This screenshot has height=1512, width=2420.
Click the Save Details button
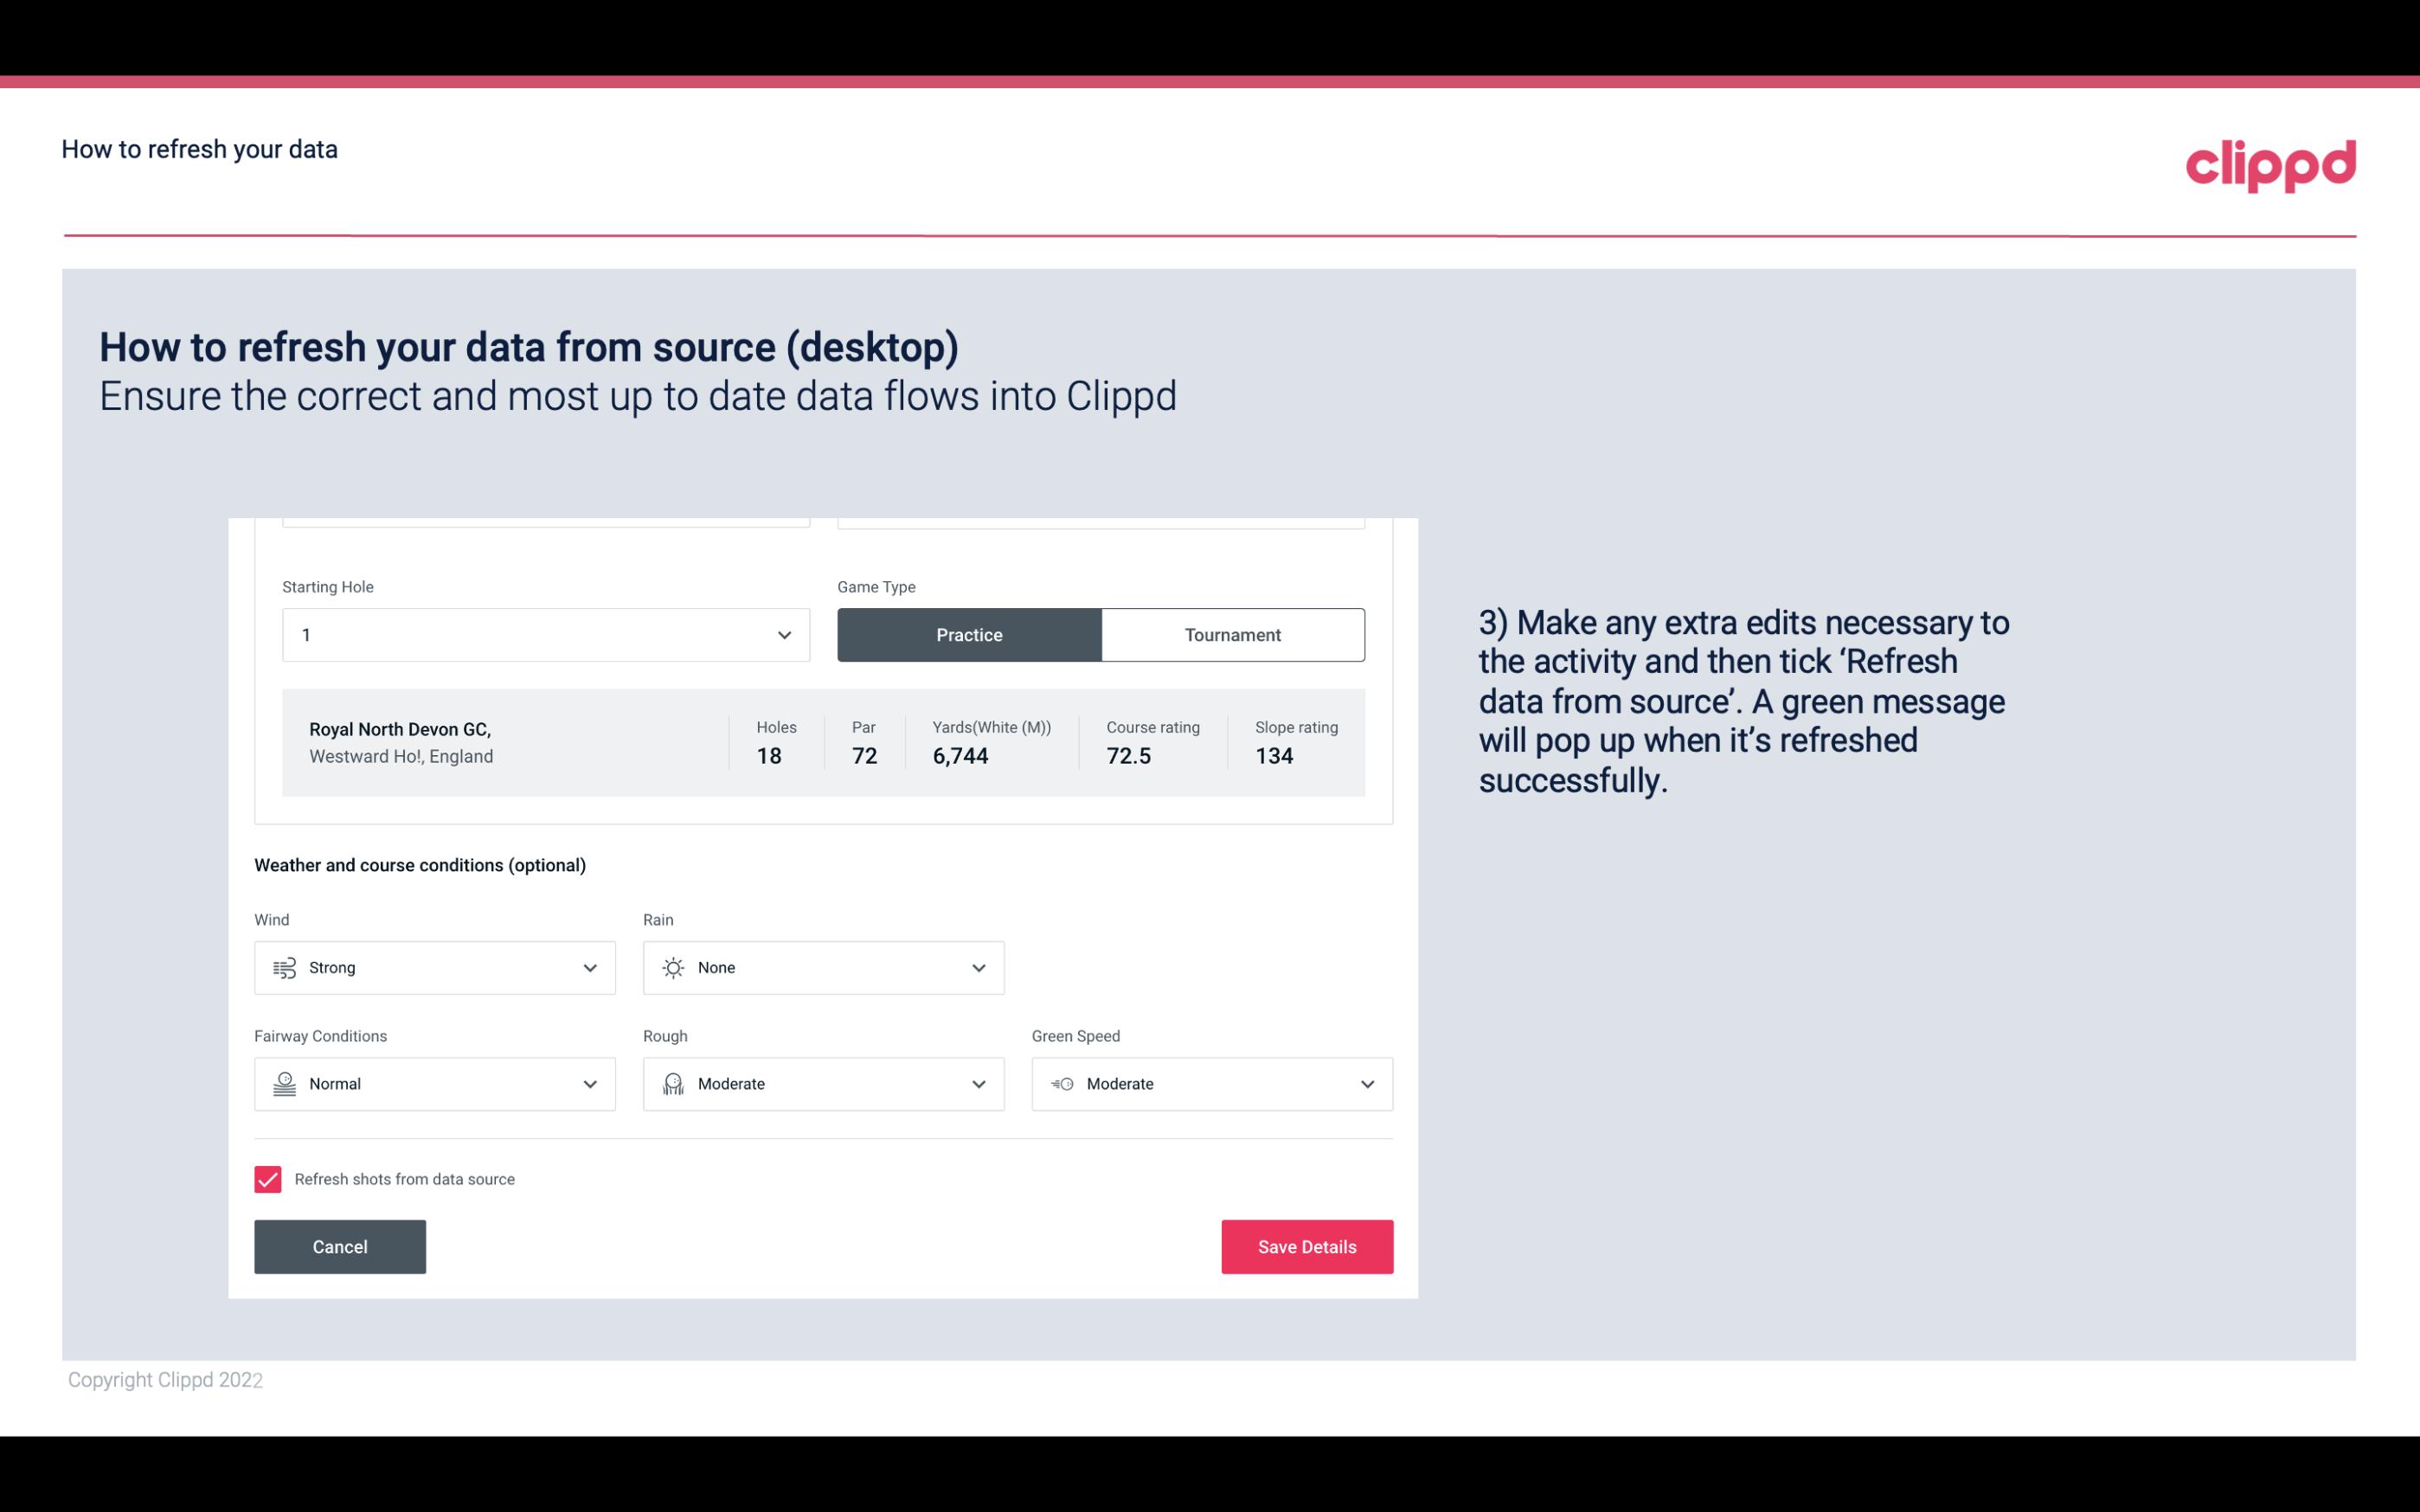[1306, 1246]
